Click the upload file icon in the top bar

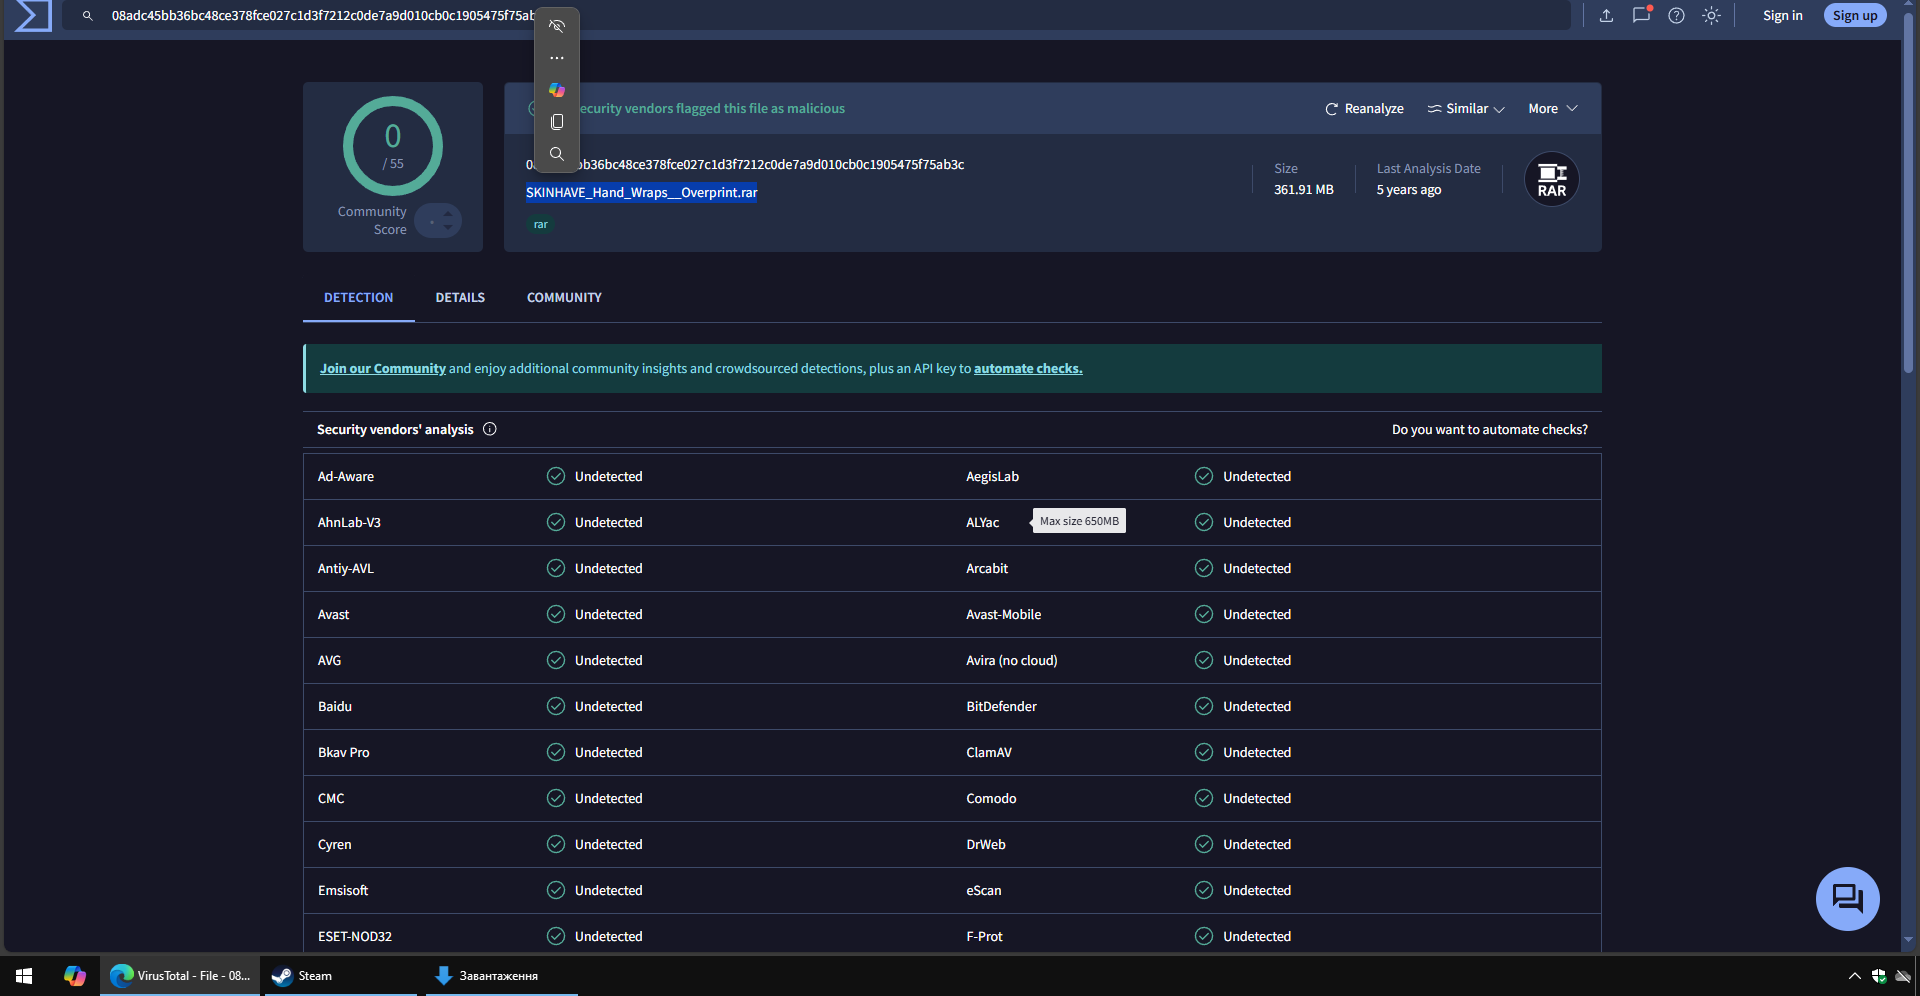click(1606, 15)
